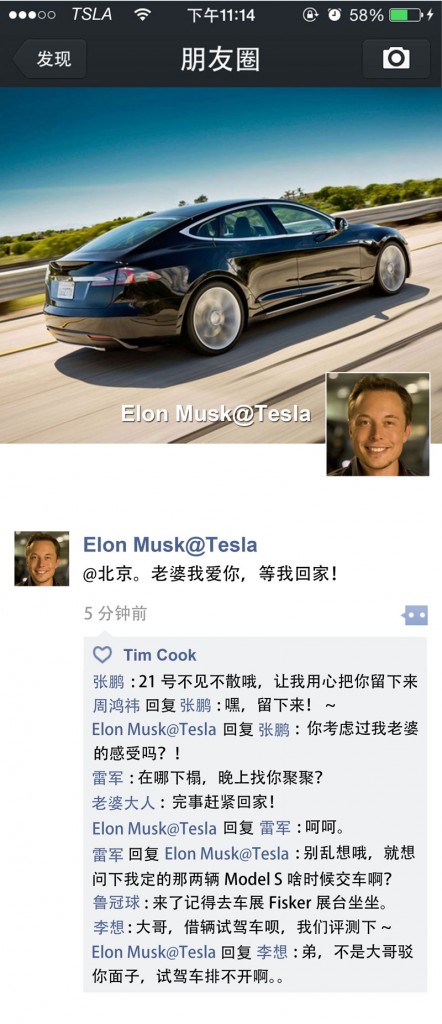
Task: Tap the alarm clock status icon
Action: pos(334,15)
